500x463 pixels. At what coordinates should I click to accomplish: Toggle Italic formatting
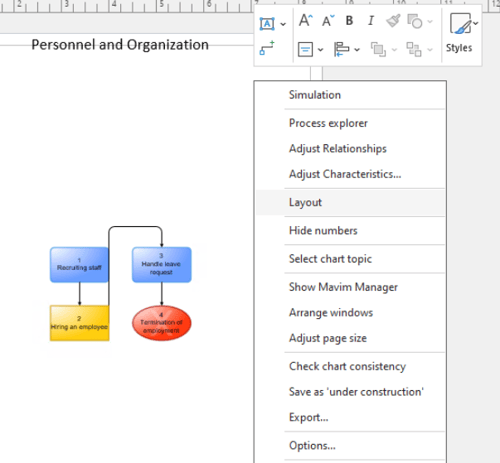pos(371,21)
